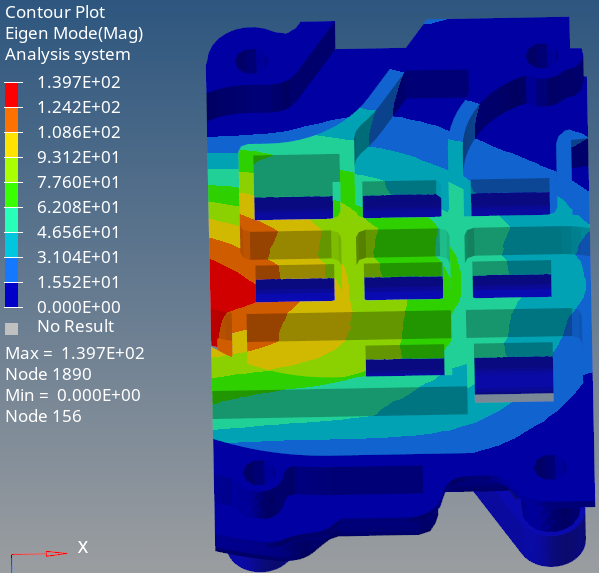Click the bottom-right mounting hole of model
This screenshot has height=573, width=599.
(550, 467)
